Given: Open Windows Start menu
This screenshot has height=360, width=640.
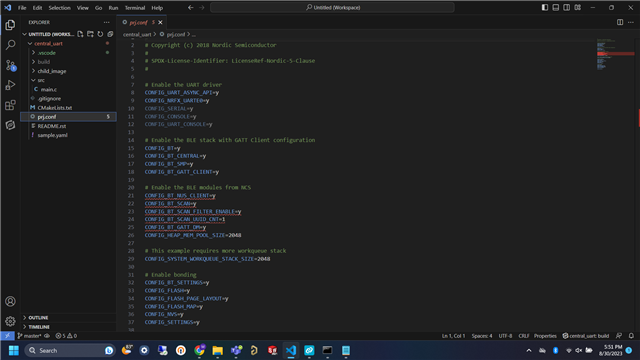Looking at the screenshot, I should 13,350.
